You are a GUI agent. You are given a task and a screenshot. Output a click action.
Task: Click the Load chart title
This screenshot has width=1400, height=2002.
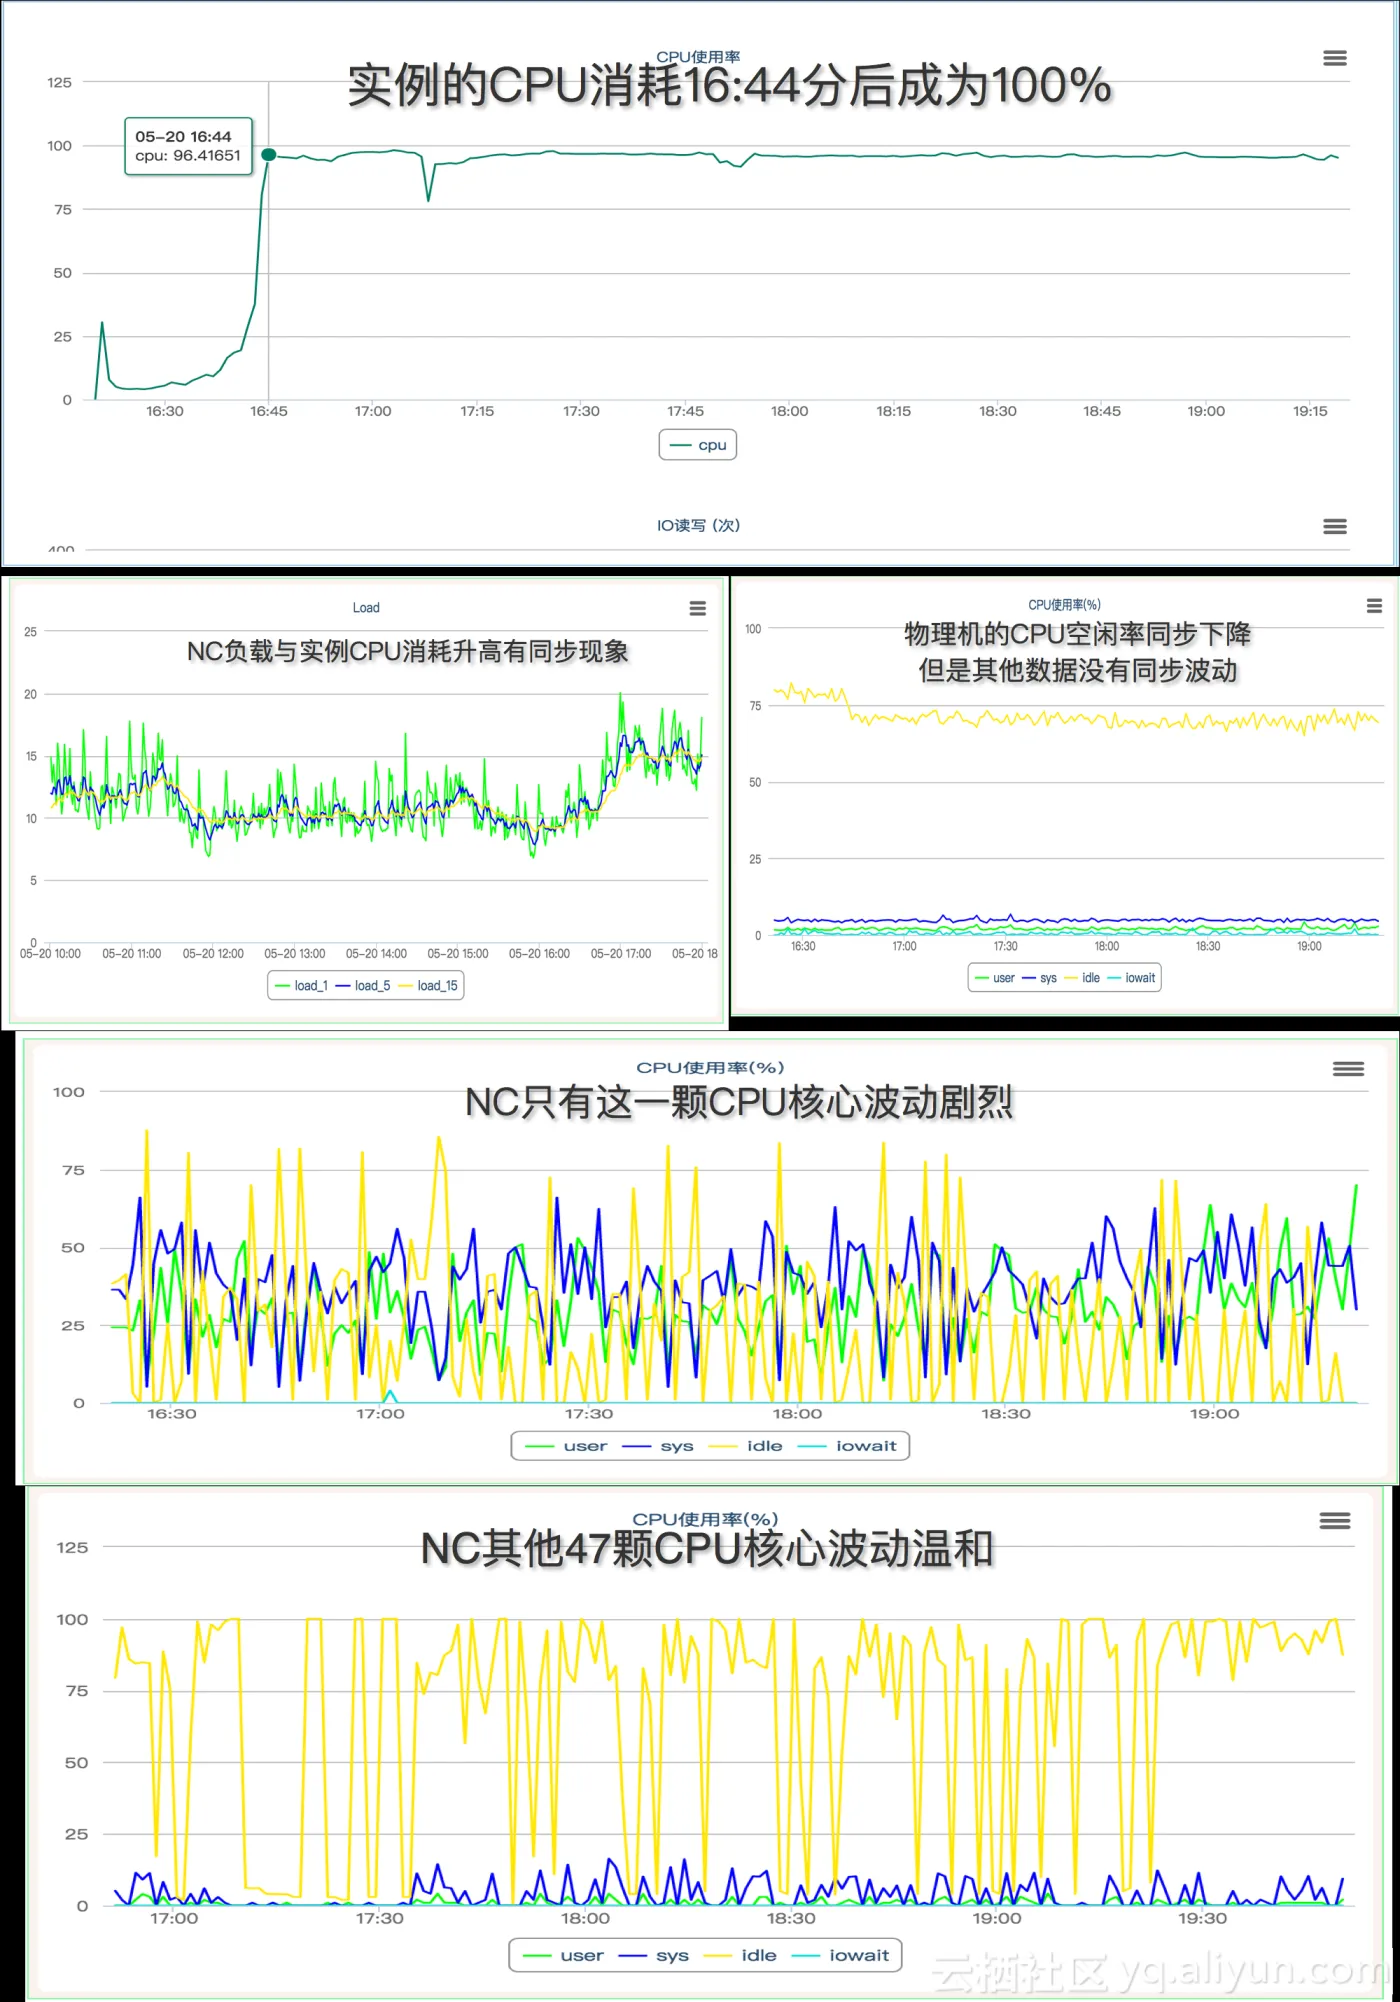[x=366, y=608]
